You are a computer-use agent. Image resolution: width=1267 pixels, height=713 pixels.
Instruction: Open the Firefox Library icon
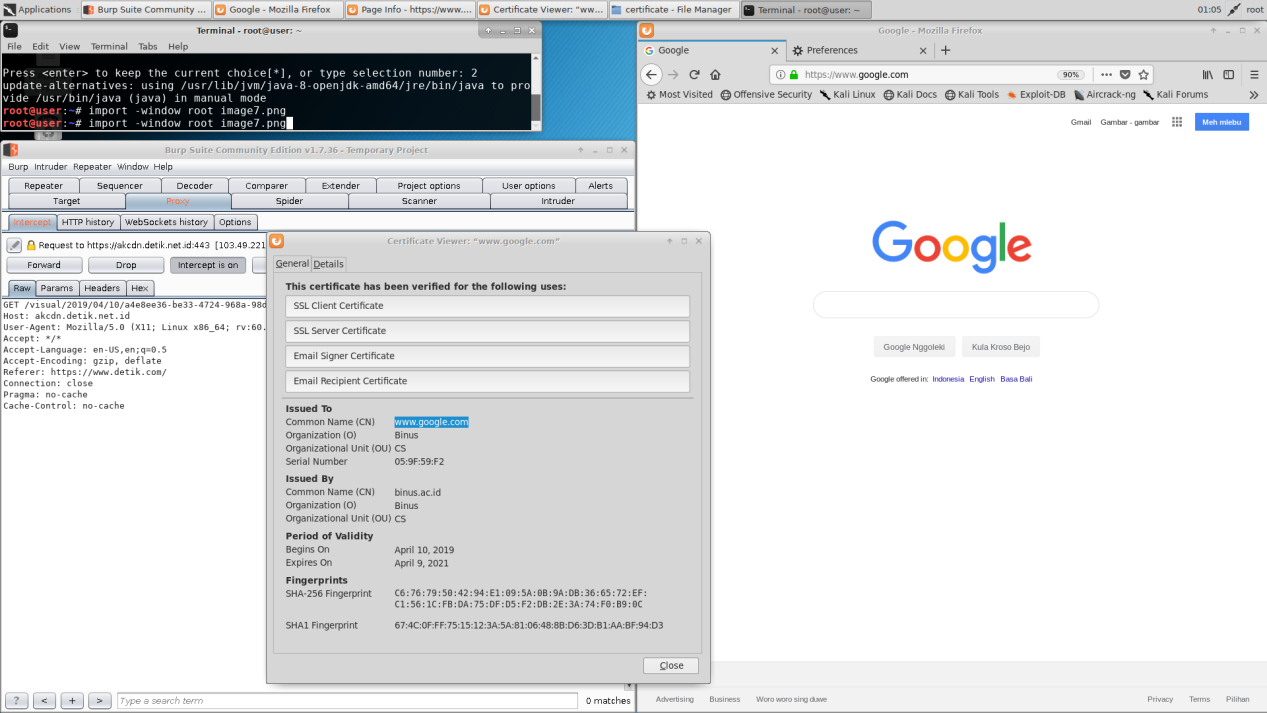click(x=1208, y=74)
